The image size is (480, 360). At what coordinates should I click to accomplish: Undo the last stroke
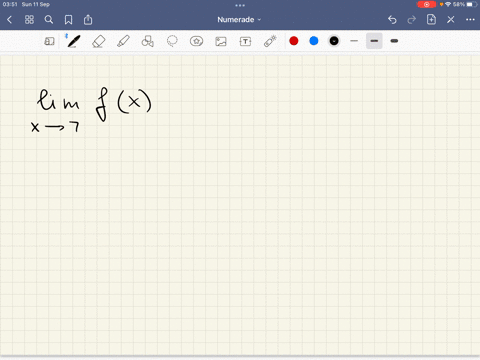(x=392, y=20)
